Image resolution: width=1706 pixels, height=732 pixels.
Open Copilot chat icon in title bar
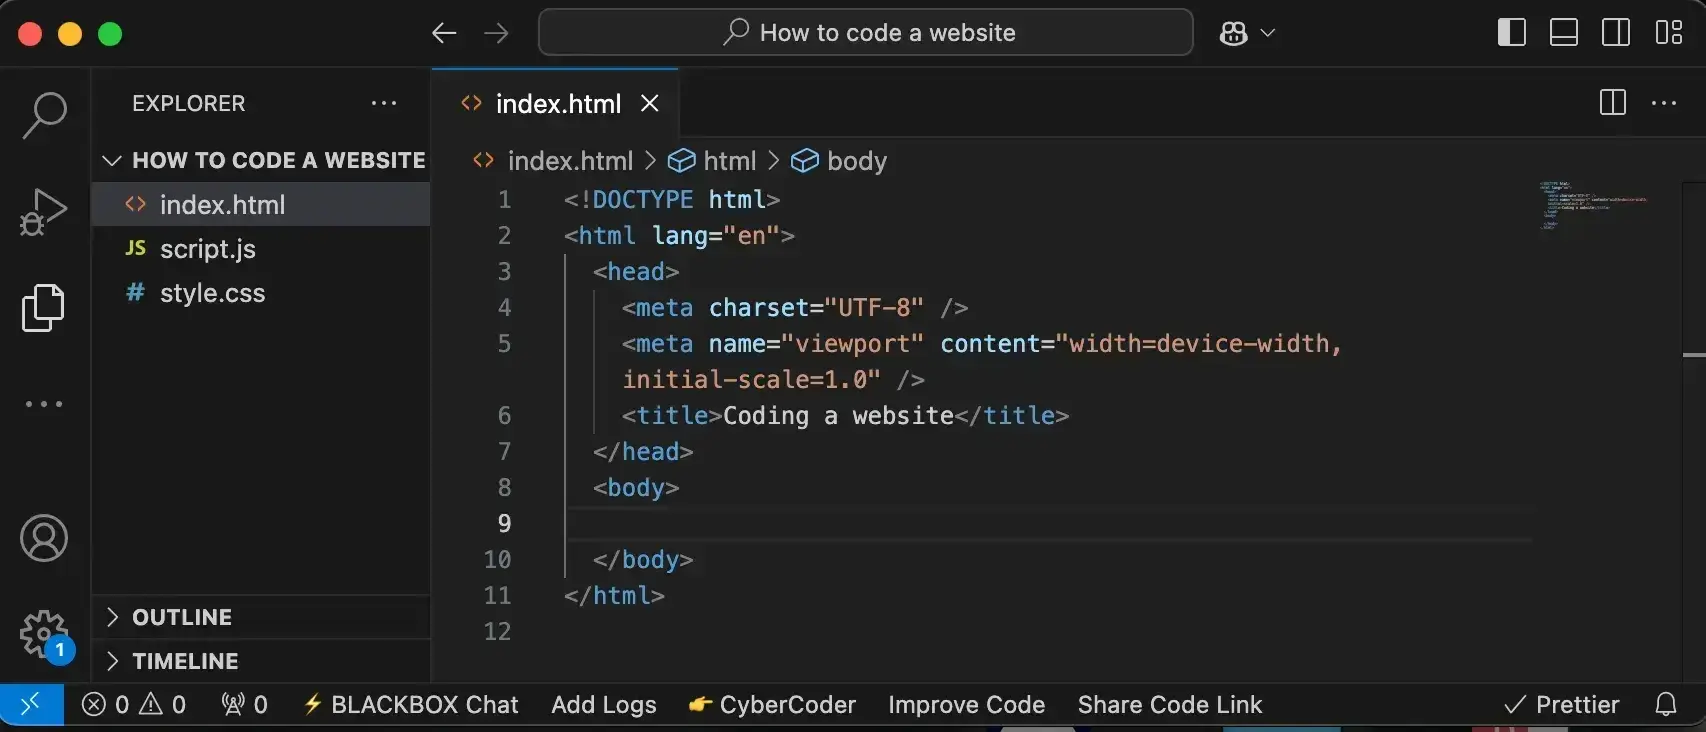coord(1234,33)
